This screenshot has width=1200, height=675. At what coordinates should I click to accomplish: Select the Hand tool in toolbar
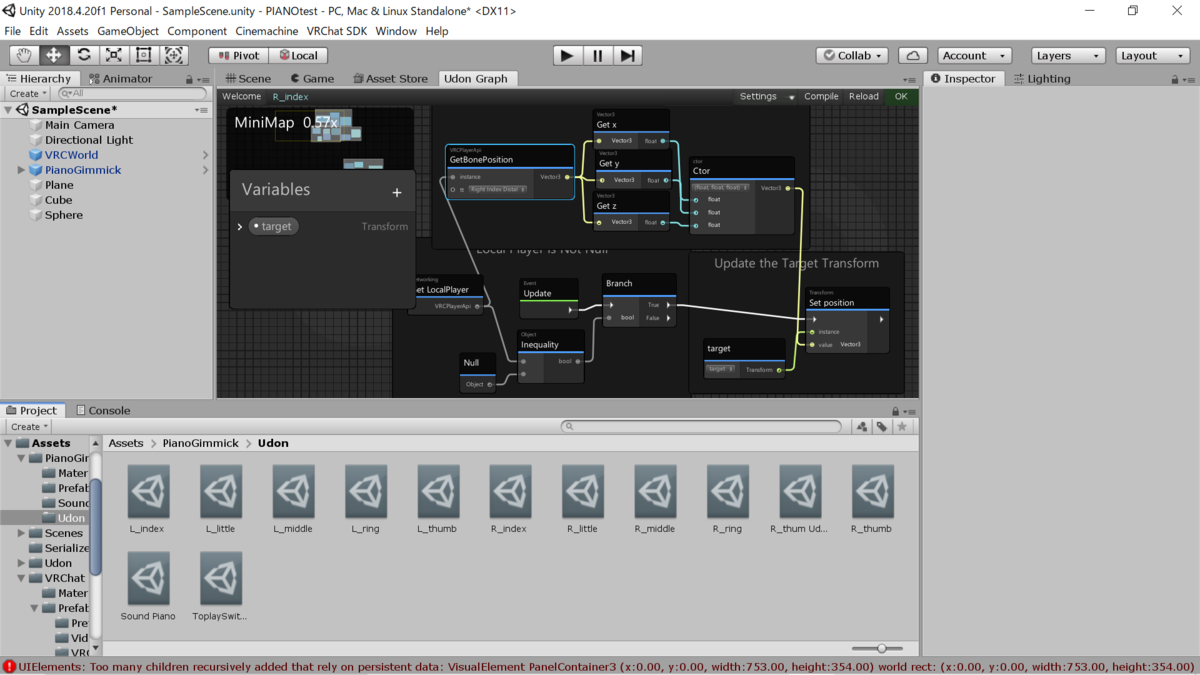[24, 55]
